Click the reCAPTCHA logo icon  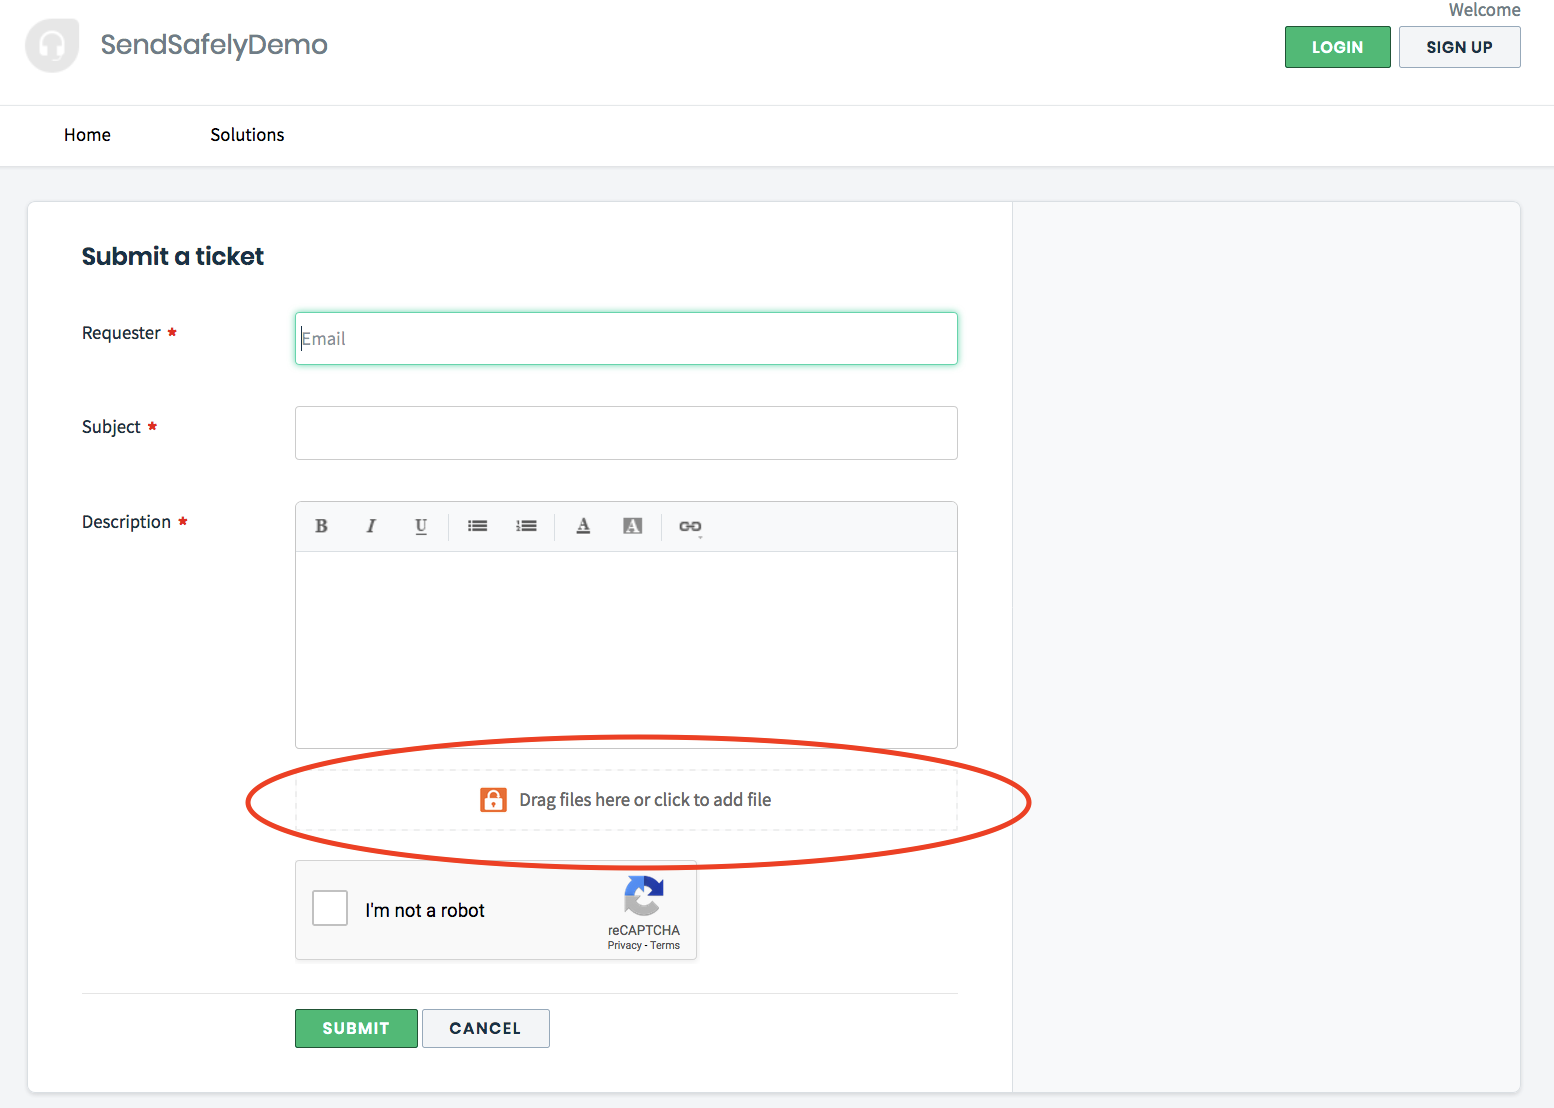pyautogui.click(x=644, y=896)
